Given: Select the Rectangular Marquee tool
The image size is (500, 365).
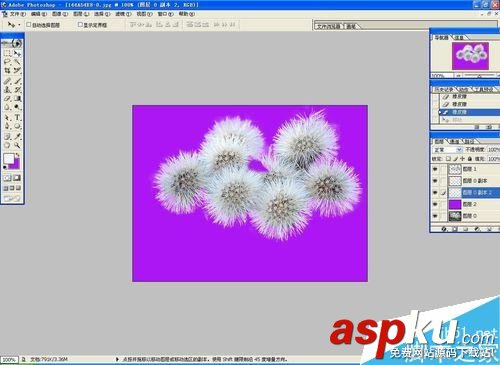Looking at the screenshot, I should tap(7, 53).
